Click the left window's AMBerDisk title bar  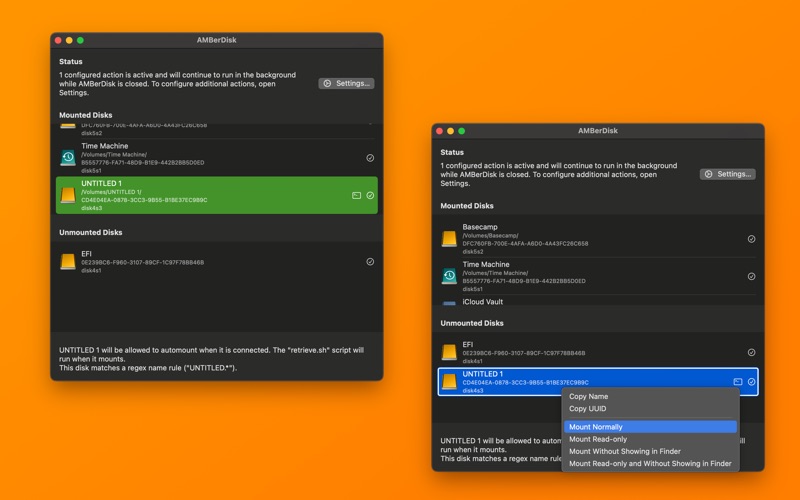pyautogui.click(x=216, y=40)
